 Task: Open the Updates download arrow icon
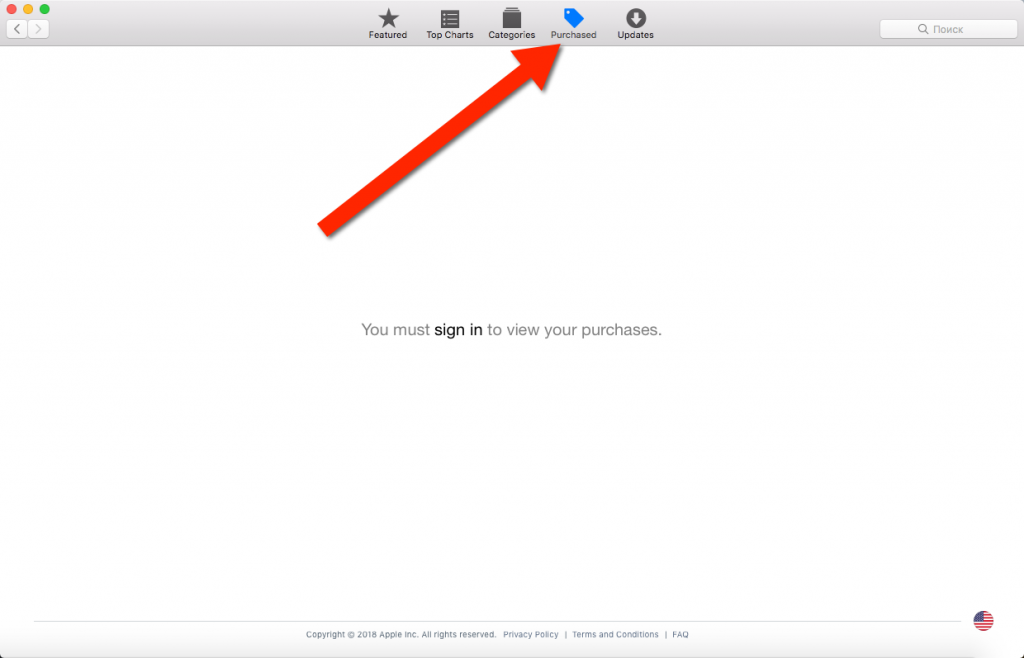(x=636, y=18)
